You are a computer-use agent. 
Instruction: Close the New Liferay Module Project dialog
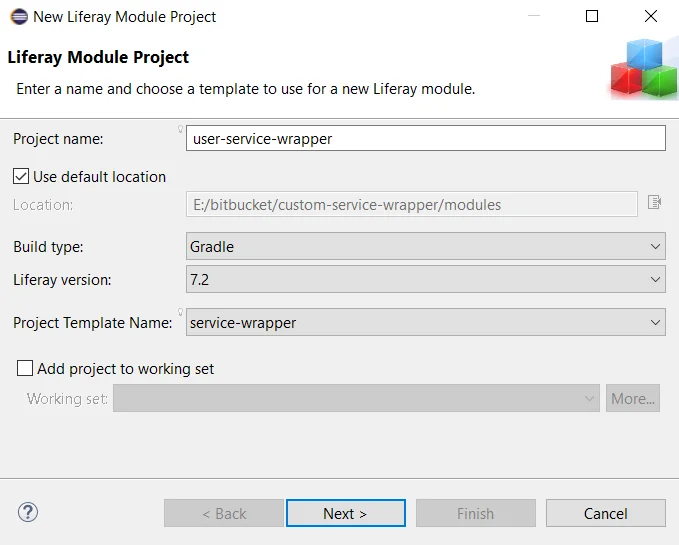(x=650, y=16)
